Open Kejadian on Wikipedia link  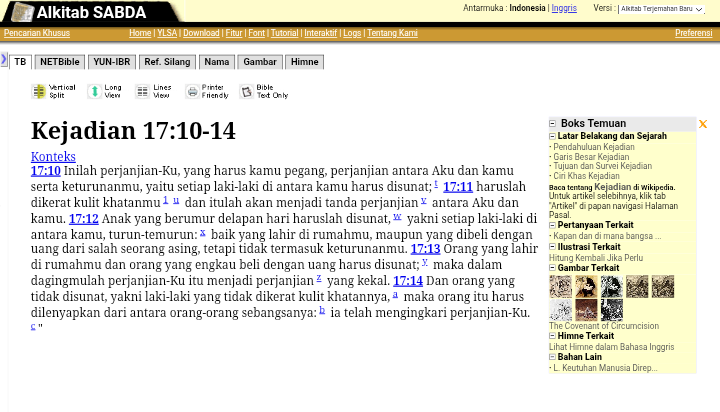pos(612,187)
